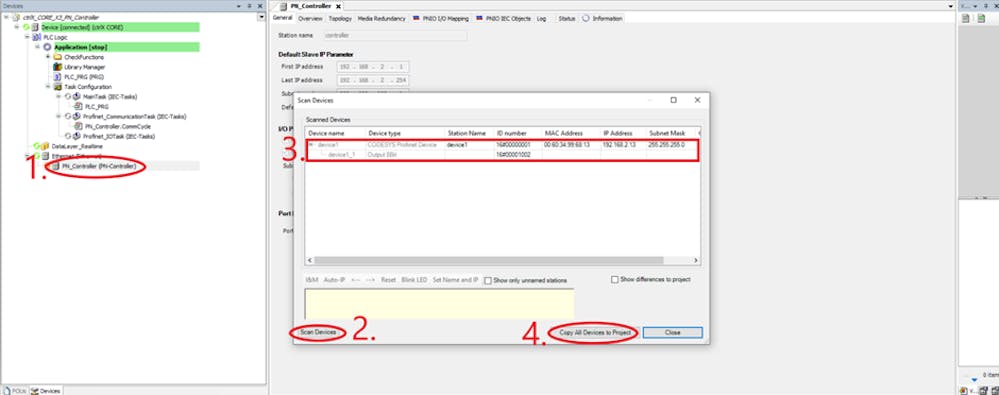999x395 pixels.
Task: Close the PN_Controller editor tab
Action: [x=338, y=6]
